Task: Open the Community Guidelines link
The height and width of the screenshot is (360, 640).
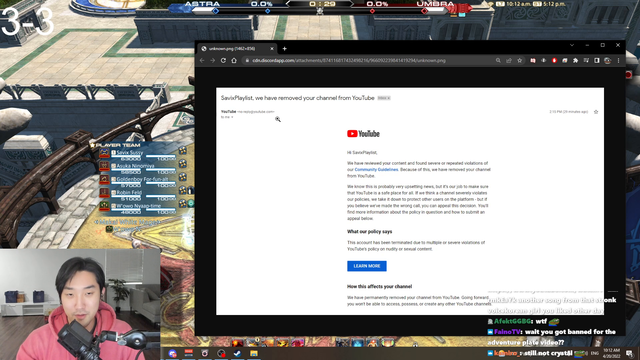Action: 376,169
